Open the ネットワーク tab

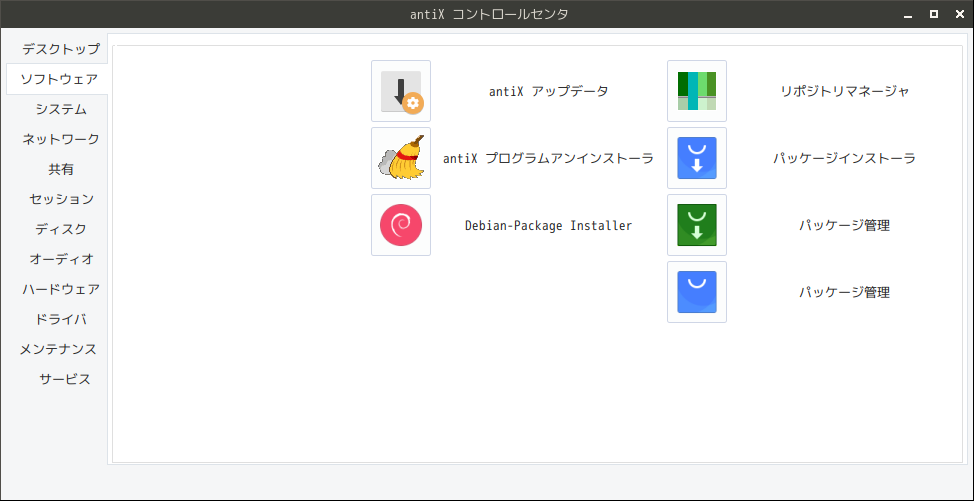coord(60,139)
